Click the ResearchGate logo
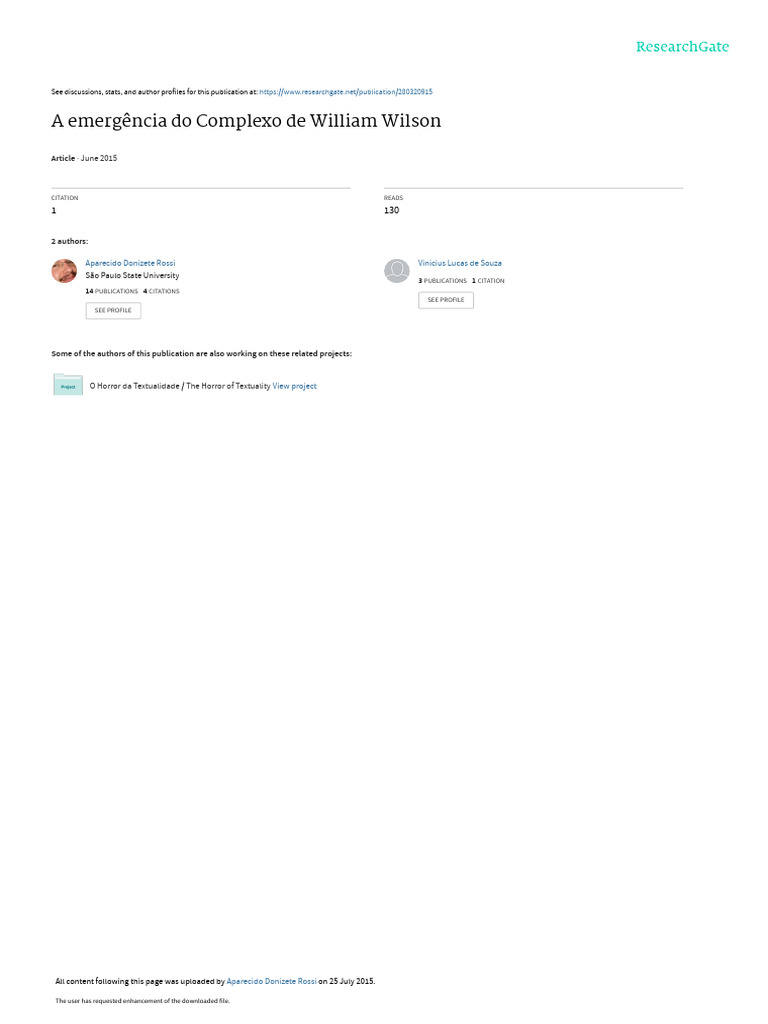Screen dimensions: 768x1024 point(682,46)
